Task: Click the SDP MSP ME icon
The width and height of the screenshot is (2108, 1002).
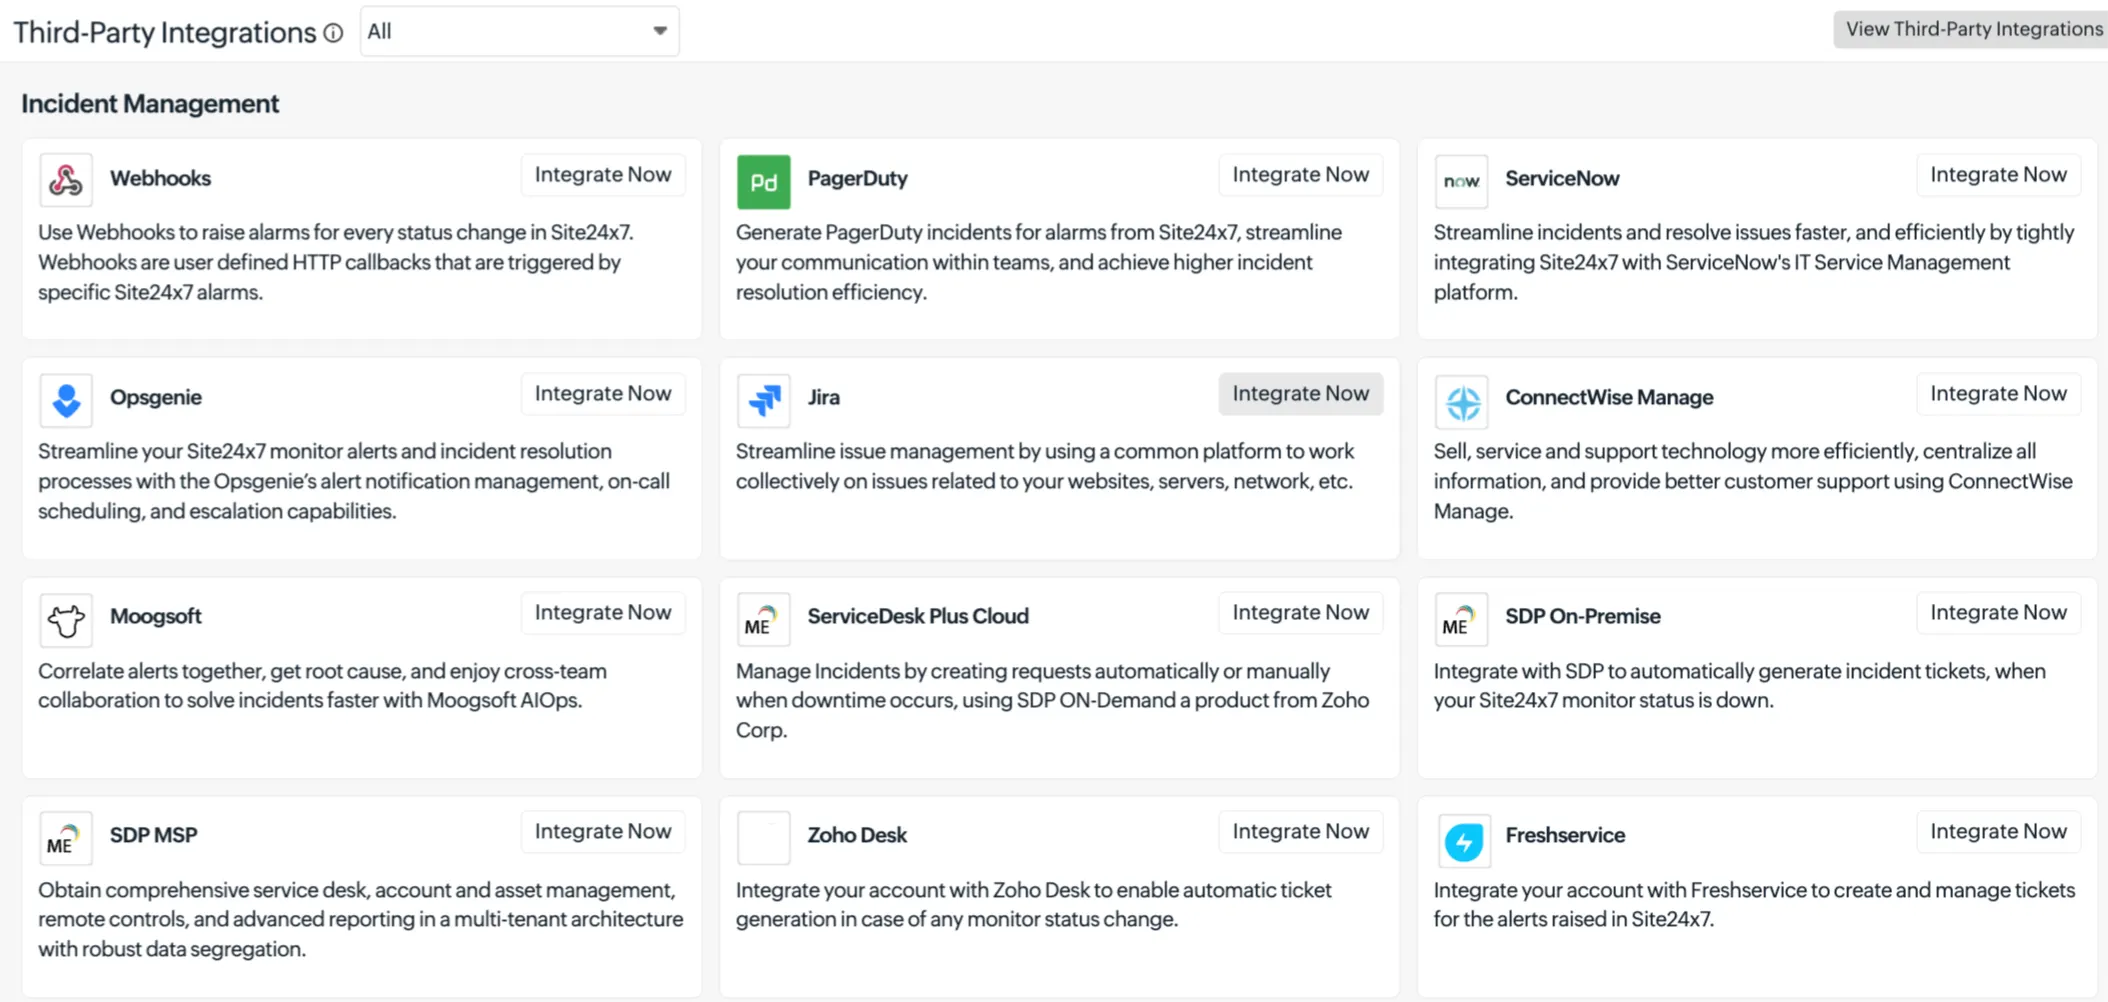Action: click(66, 838)
